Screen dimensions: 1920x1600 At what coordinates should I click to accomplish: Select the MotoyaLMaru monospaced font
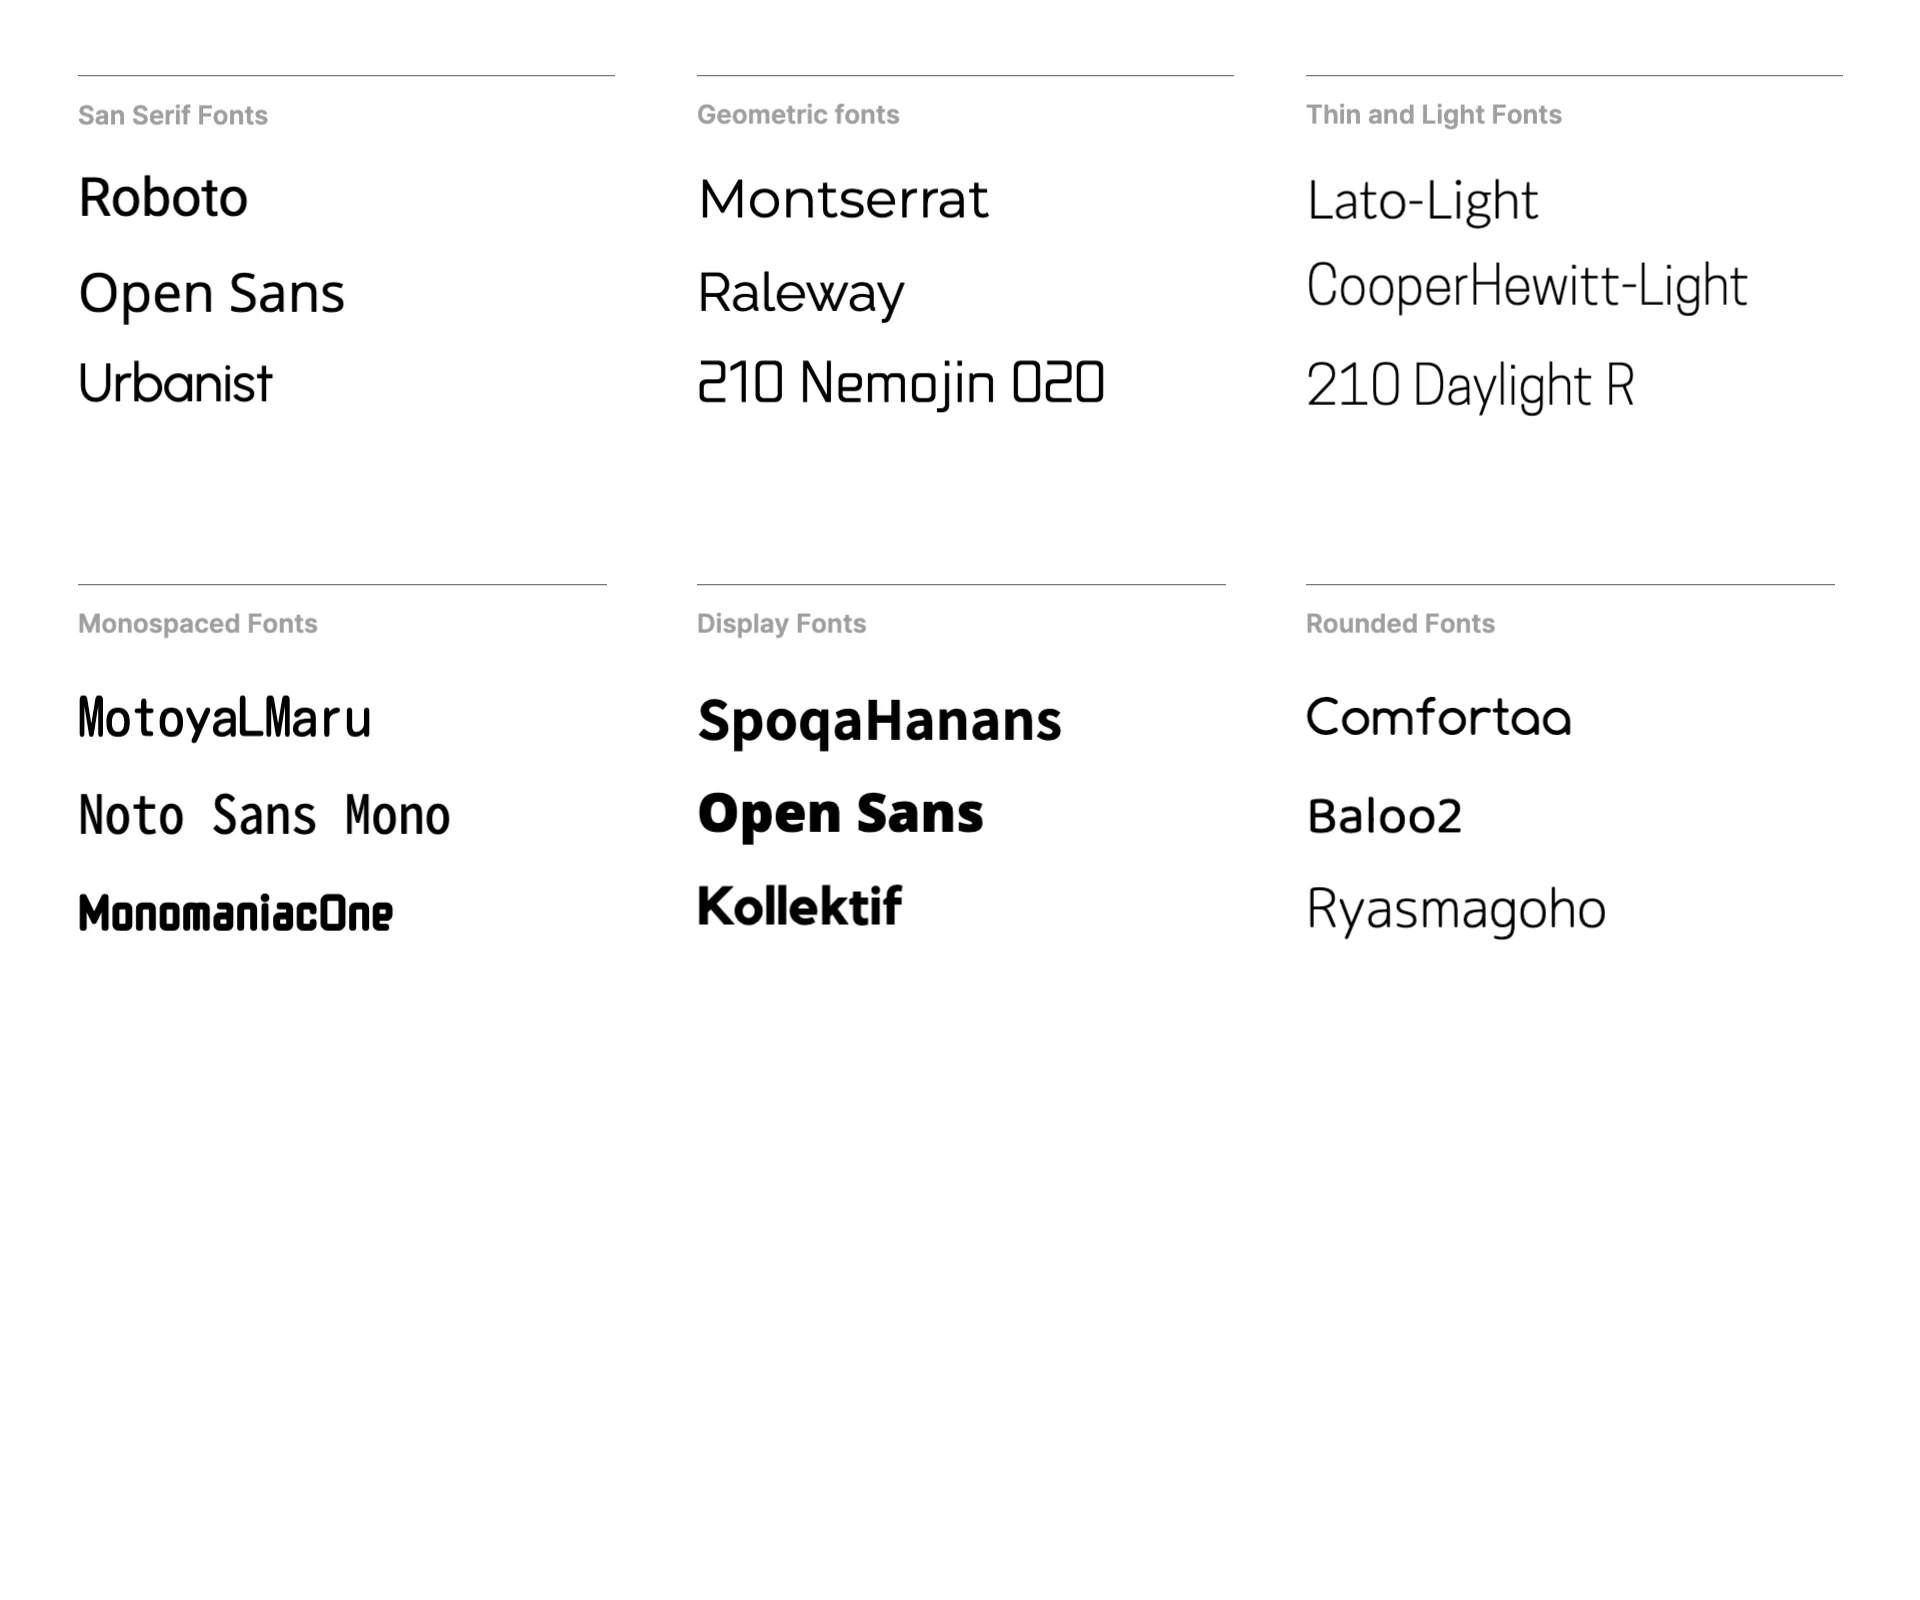[225, 719]
